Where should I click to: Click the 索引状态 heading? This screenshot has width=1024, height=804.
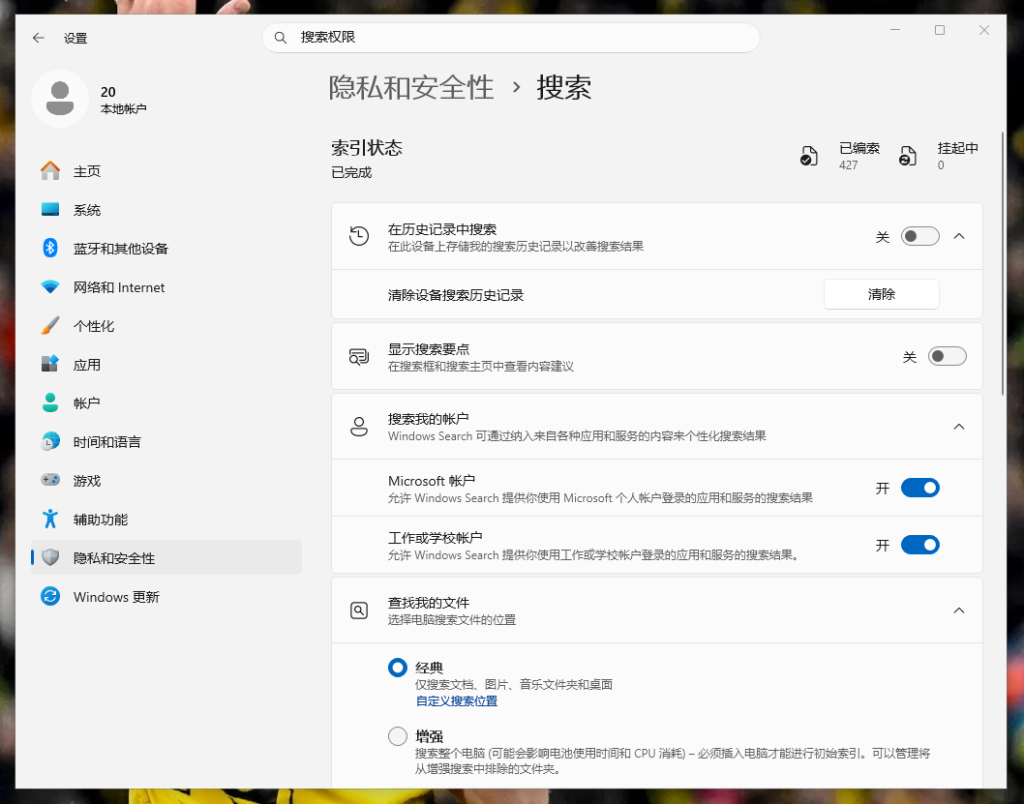click(x=366, y=148)
